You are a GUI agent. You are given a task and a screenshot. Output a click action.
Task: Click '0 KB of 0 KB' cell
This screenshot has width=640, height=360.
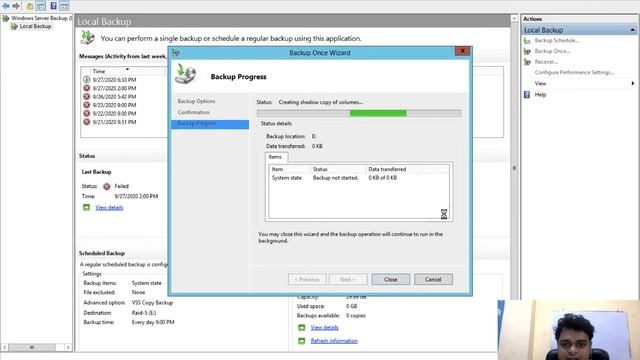(x=382, y=178)
